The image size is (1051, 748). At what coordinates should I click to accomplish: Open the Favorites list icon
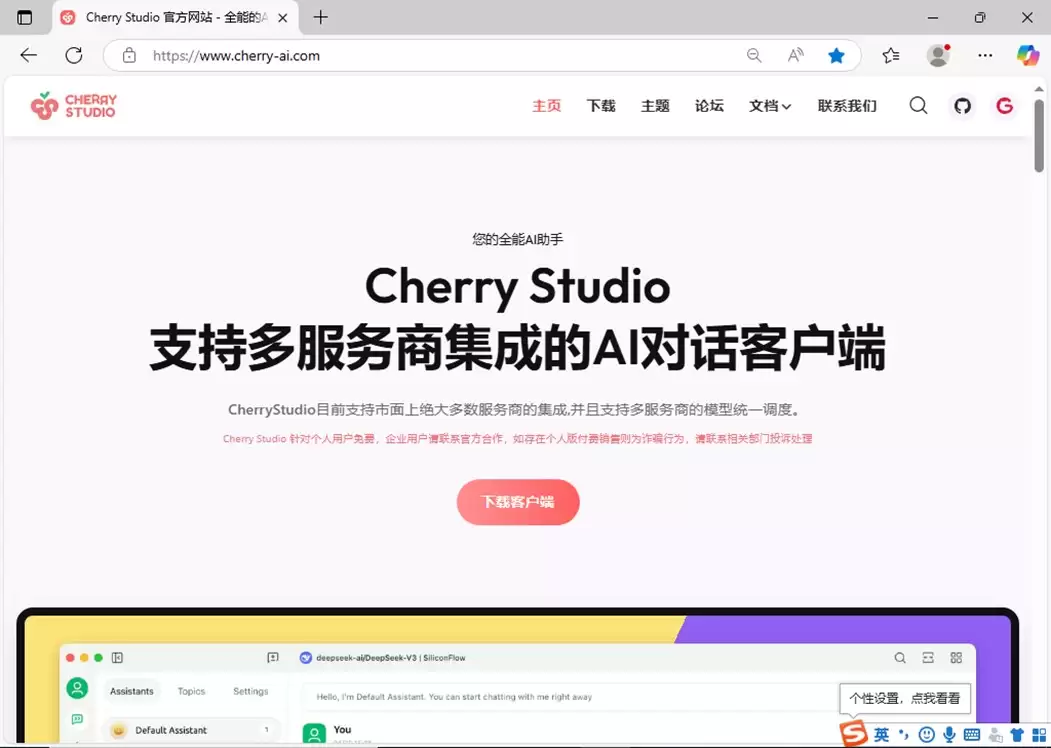pyautogui.click(x=891, y=56)
